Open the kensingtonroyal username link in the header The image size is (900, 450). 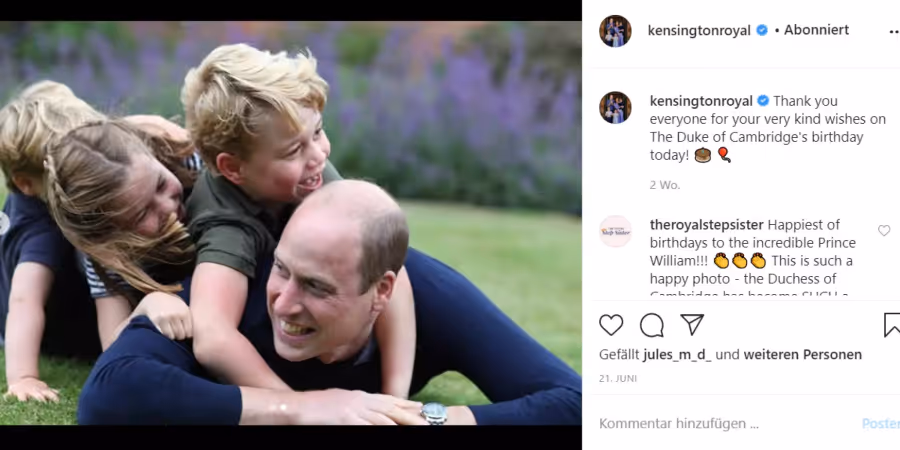[x=699, y=31]
